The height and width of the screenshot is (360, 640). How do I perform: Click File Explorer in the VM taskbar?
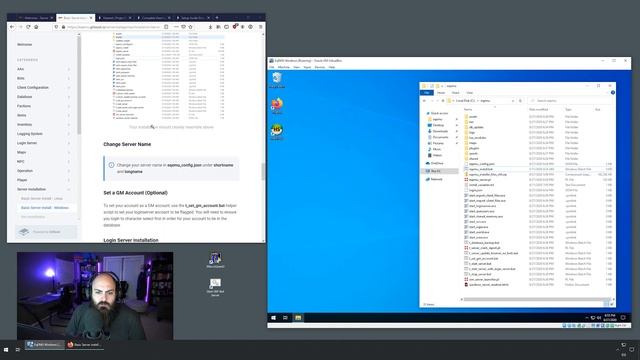298,318
